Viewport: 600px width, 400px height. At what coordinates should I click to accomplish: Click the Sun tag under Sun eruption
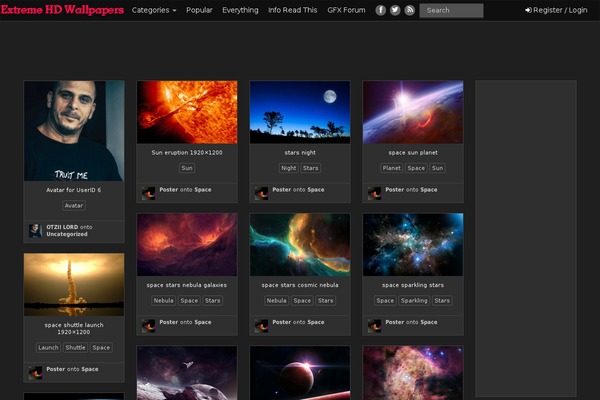tap(187, 168)
